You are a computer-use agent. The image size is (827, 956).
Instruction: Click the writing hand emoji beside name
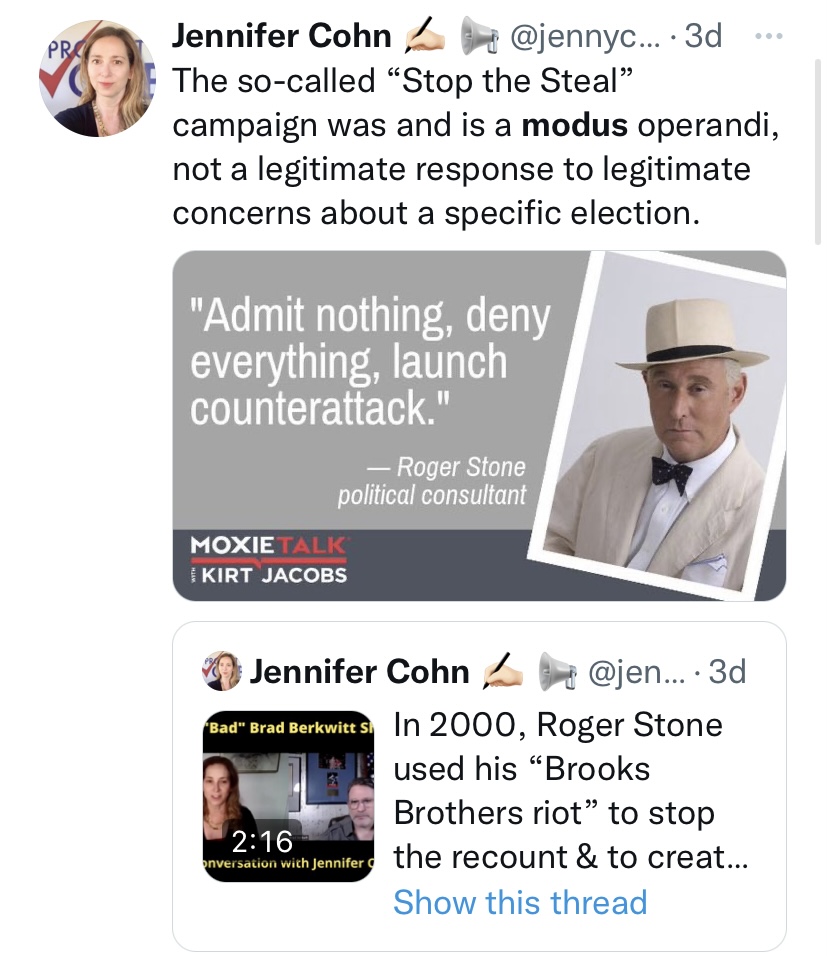pos(425,37)
